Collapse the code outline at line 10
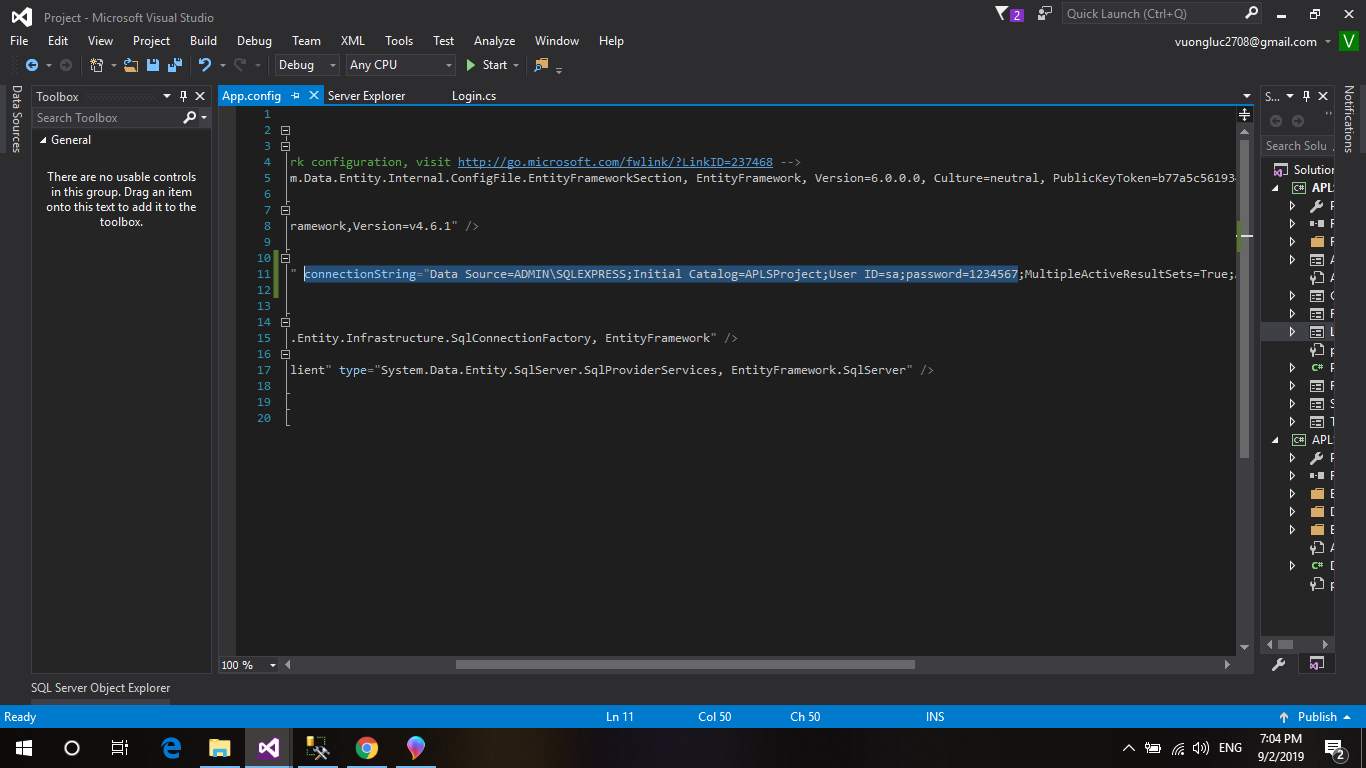This screenshot has height=768, width=1366. [285, 258]
